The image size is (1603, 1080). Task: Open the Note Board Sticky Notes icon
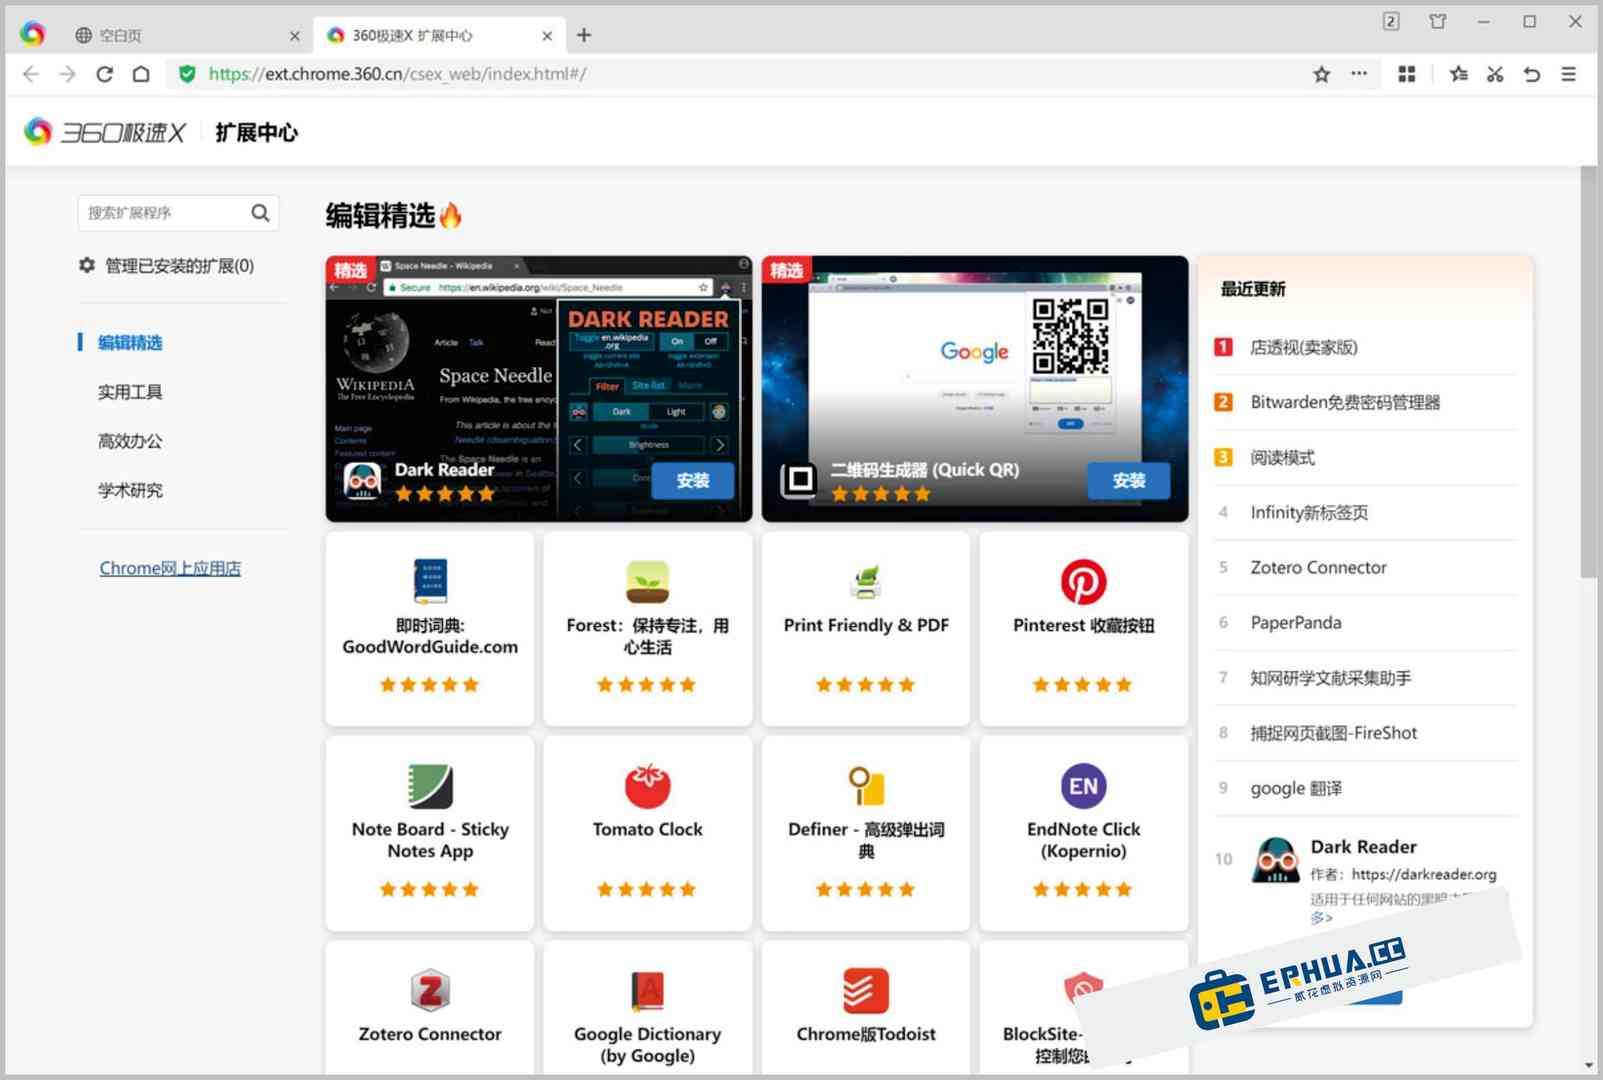(430, 786)
